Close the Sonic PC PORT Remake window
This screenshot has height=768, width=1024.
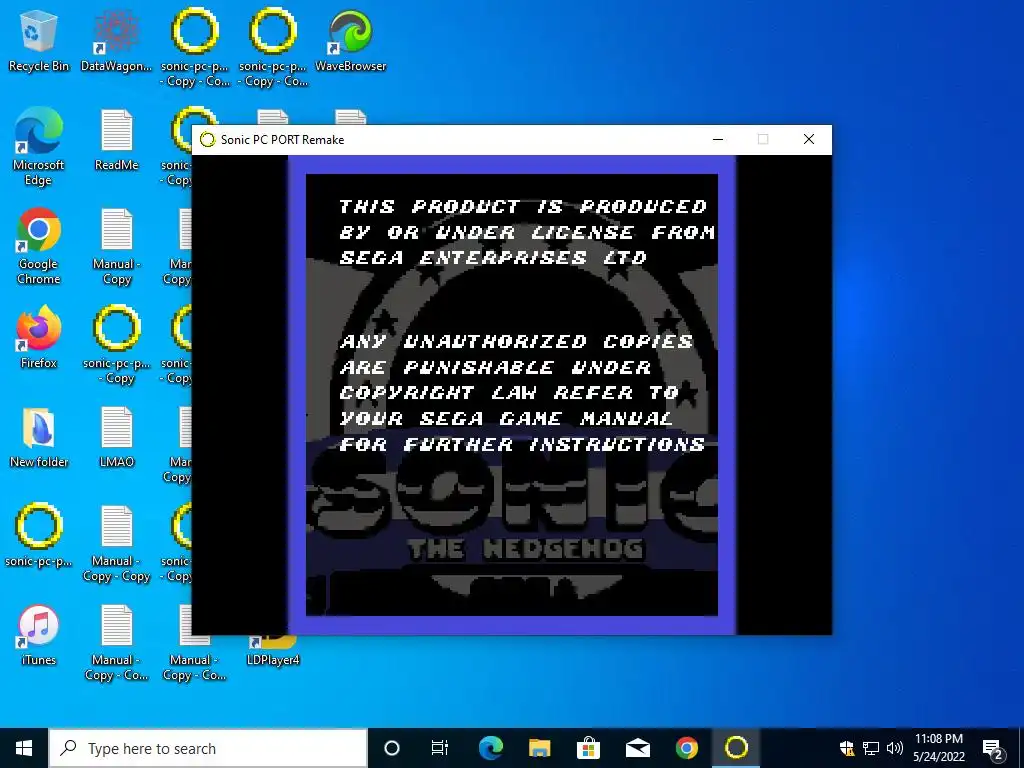[x=808, y=140]
